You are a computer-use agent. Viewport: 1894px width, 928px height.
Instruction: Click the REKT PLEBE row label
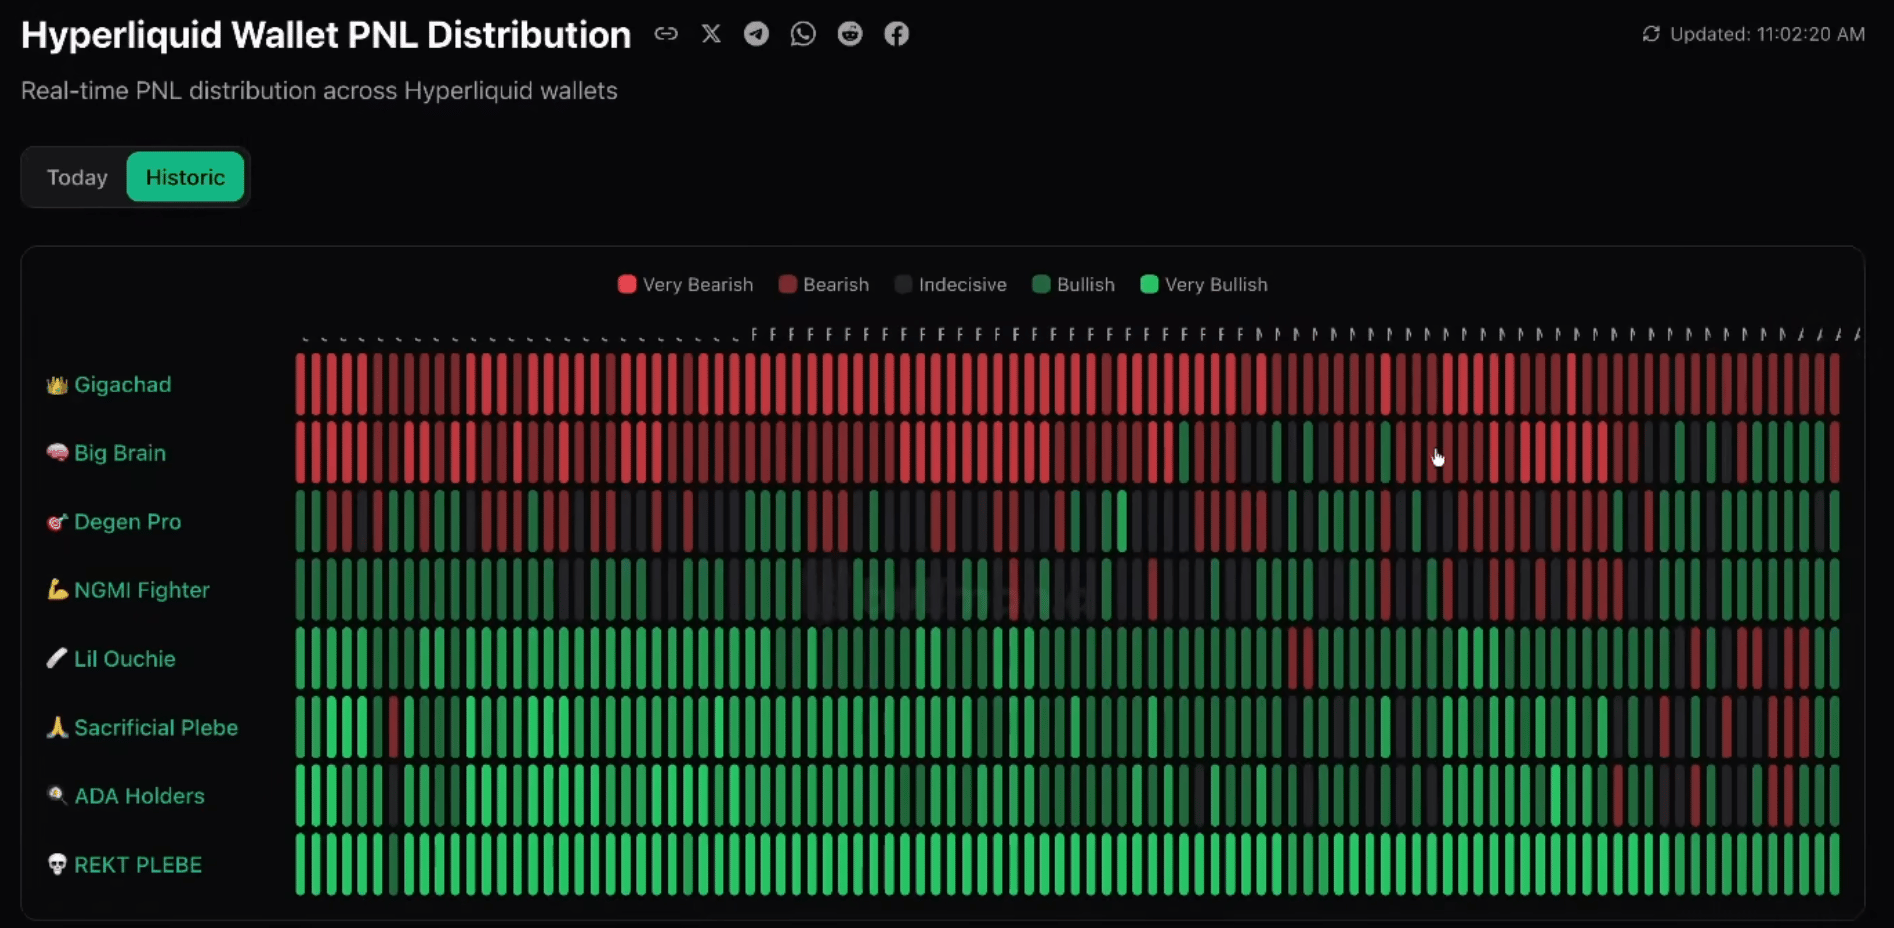click(x=138, y=864)
